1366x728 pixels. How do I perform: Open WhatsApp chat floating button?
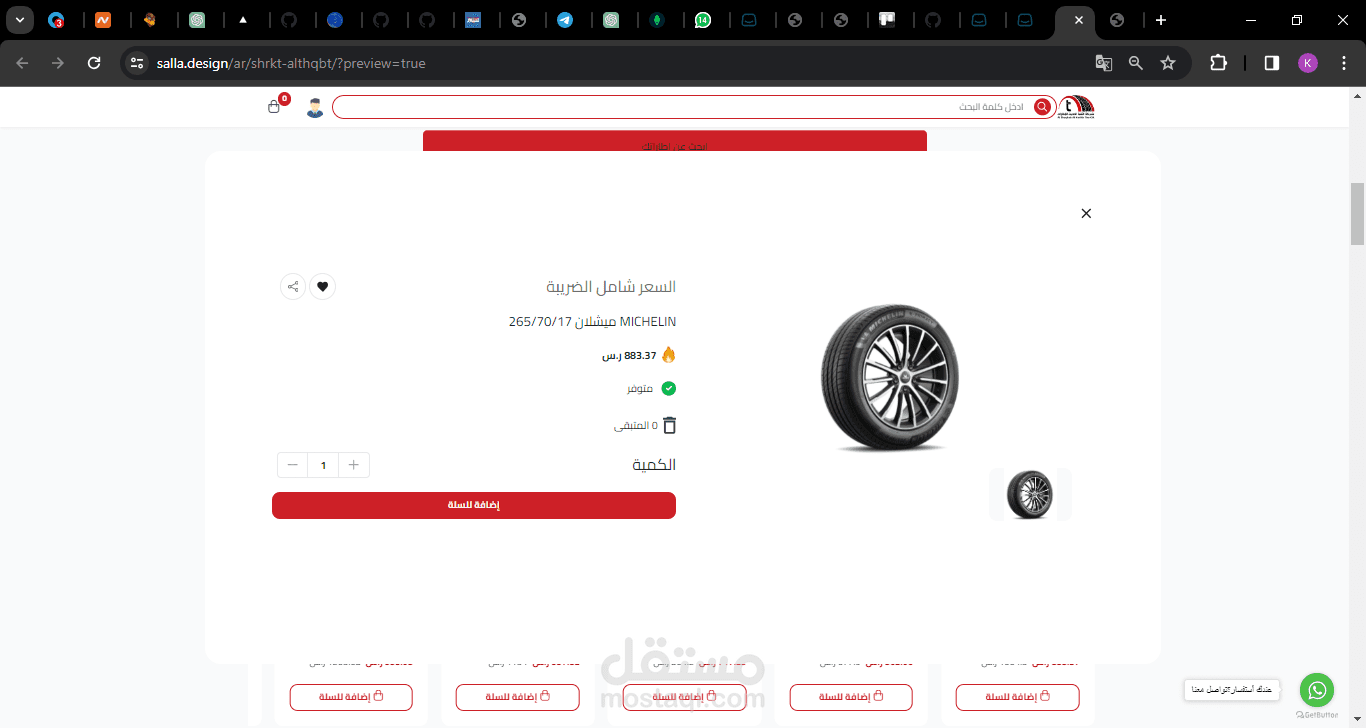coord(1317,690)
